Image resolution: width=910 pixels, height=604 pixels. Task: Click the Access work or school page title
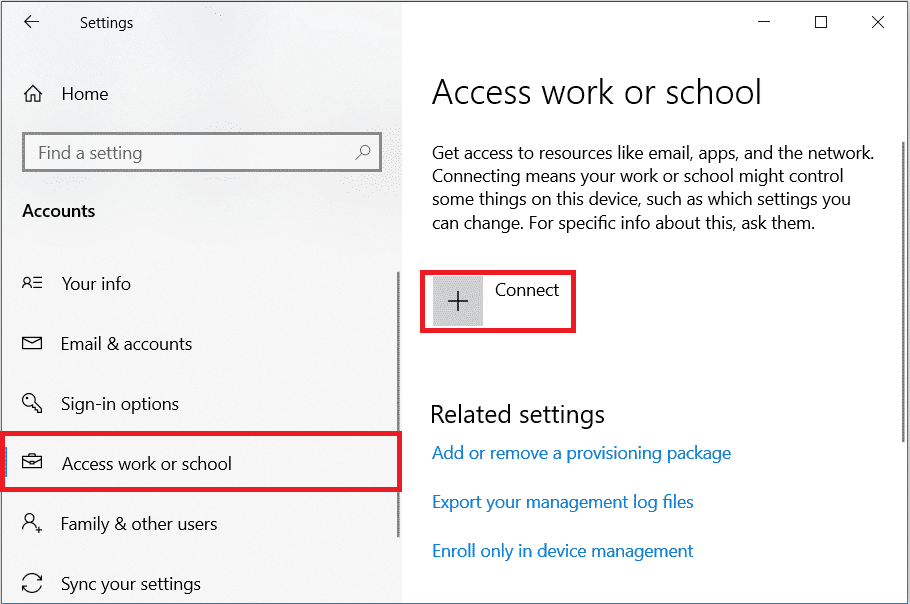(597, 92)
